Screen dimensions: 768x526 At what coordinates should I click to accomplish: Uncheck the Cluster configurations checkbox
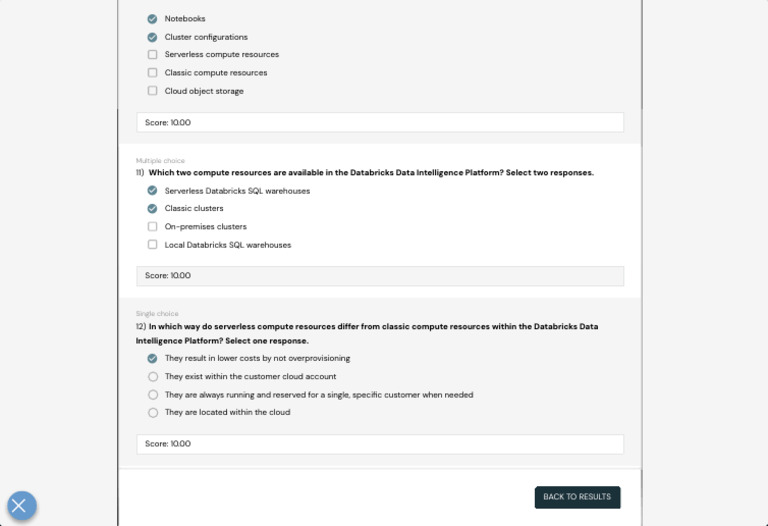click(152, 37)
